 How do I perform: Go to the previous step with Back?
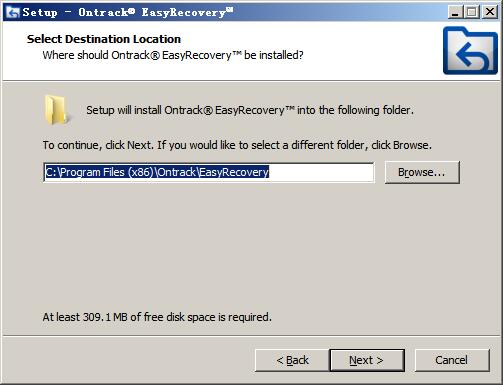[x=292, y=360]
